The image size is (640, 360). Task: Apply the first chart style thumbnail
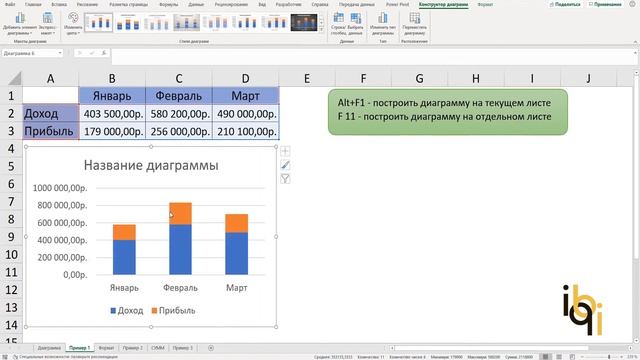98,22
